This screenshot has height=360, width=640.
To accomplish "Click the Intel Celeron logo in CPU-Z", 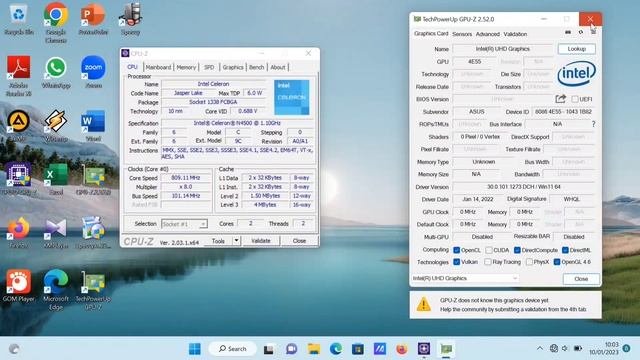I will (x=291, y=97).
